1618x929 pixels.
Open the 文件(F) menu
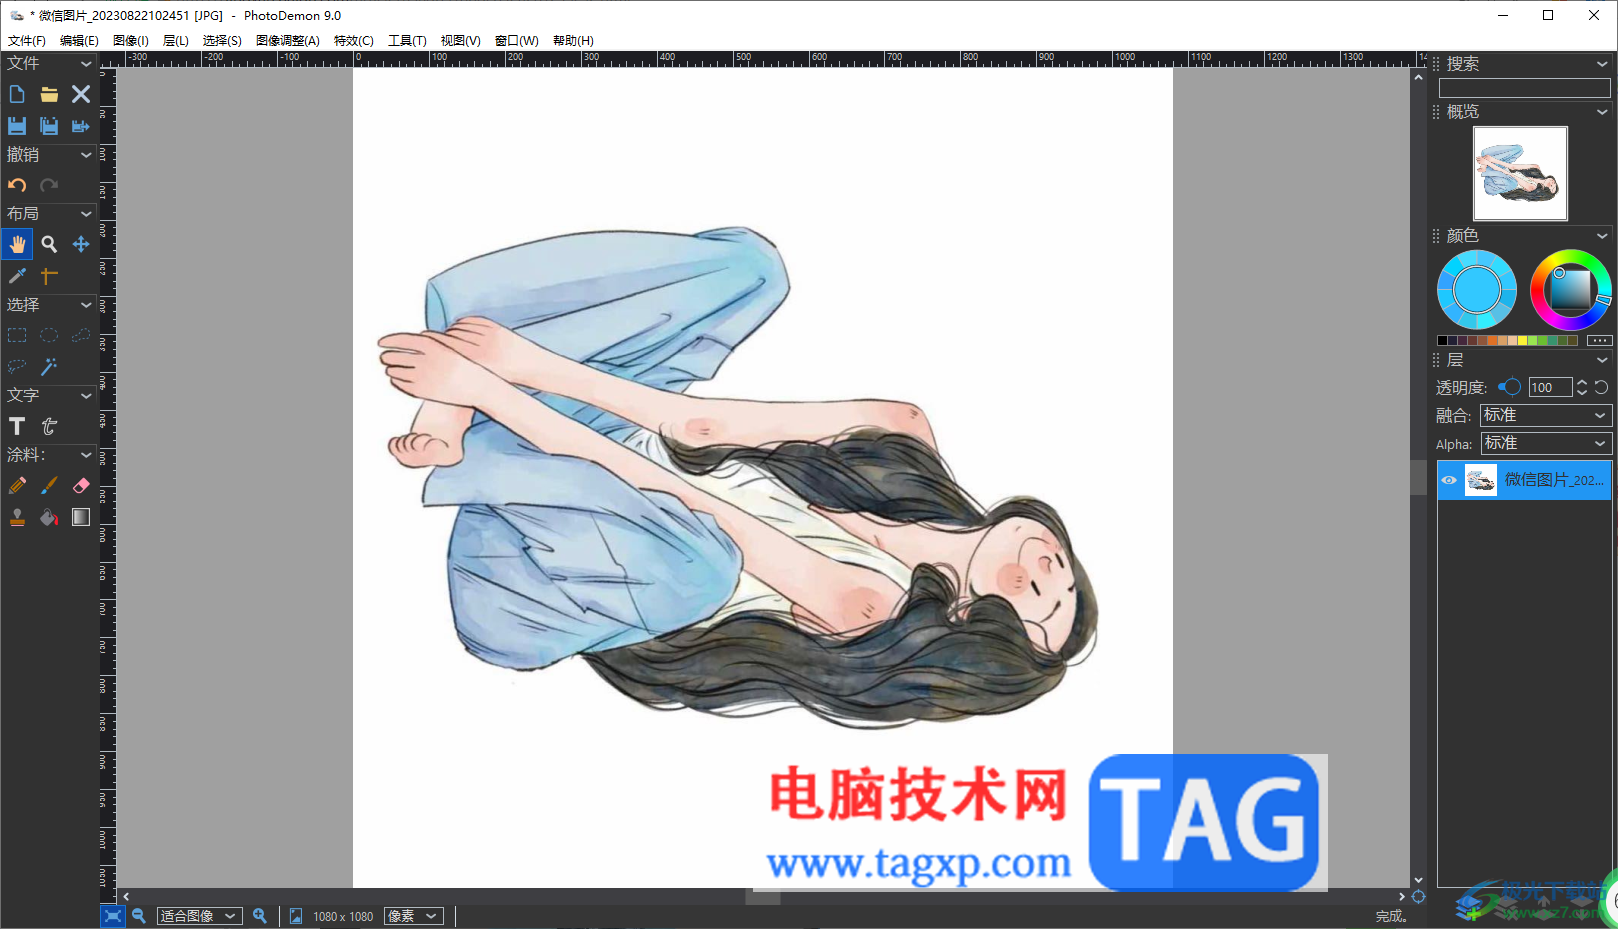coord(27,41)
